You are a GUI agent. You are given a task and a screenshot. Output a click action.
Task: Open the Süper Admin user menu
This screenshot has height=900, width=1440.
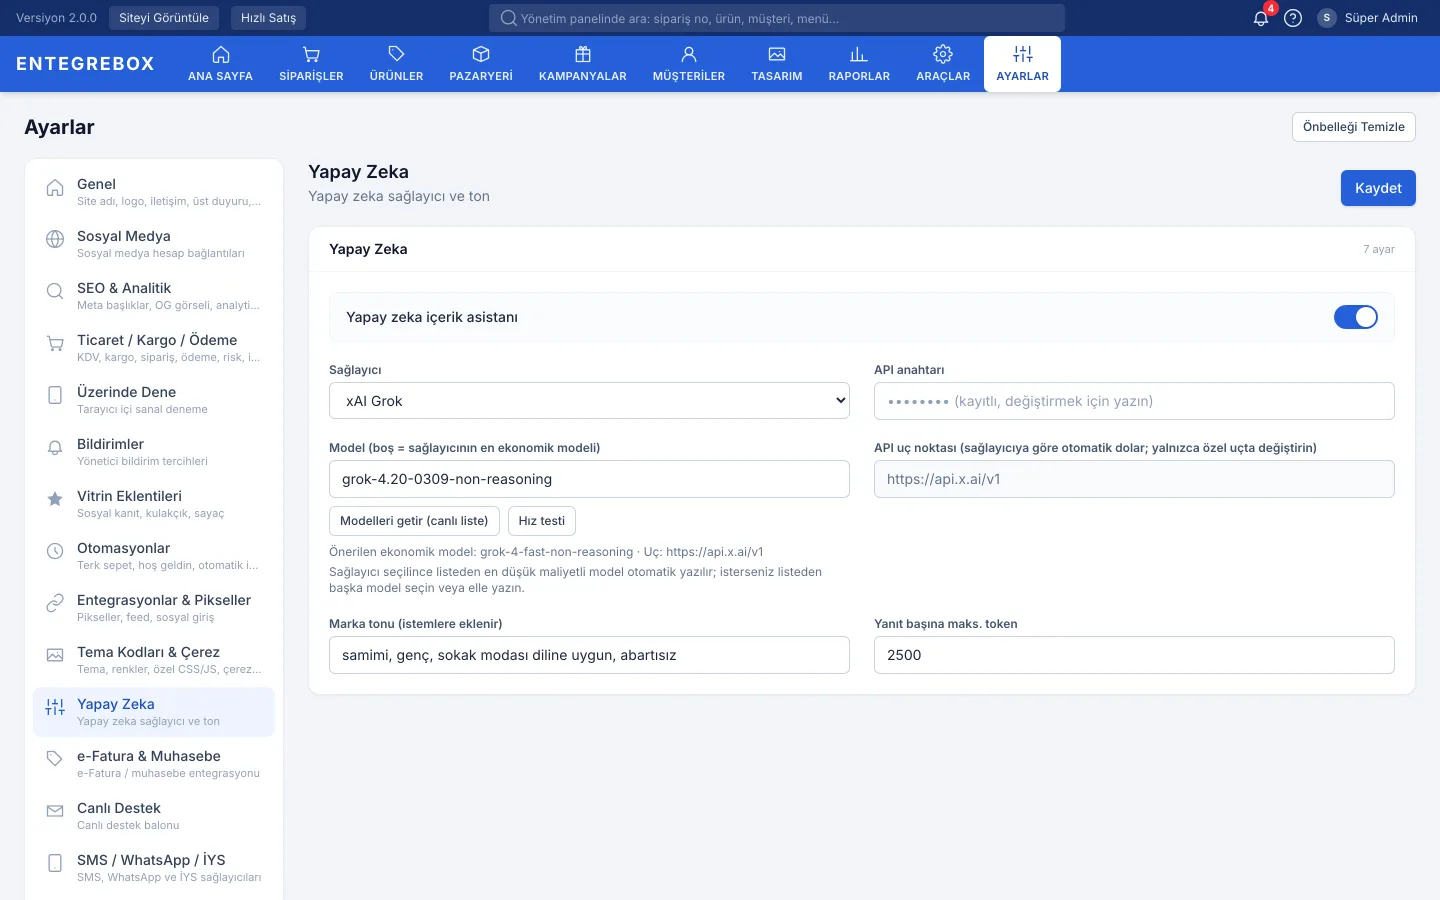coord(1368,18)
